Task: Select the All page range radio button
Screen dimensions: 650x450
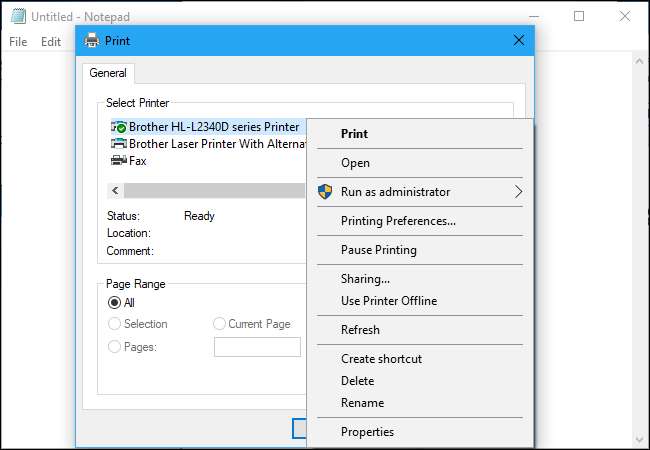Action: point(115,302)
